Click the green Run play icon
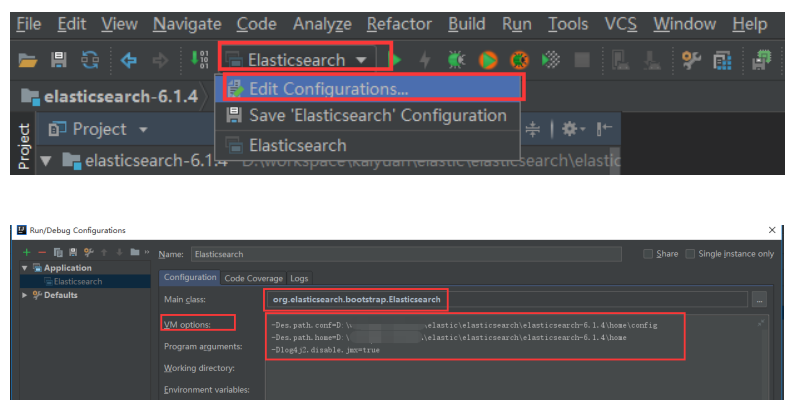Screen dimensions: 785x404 396,60
